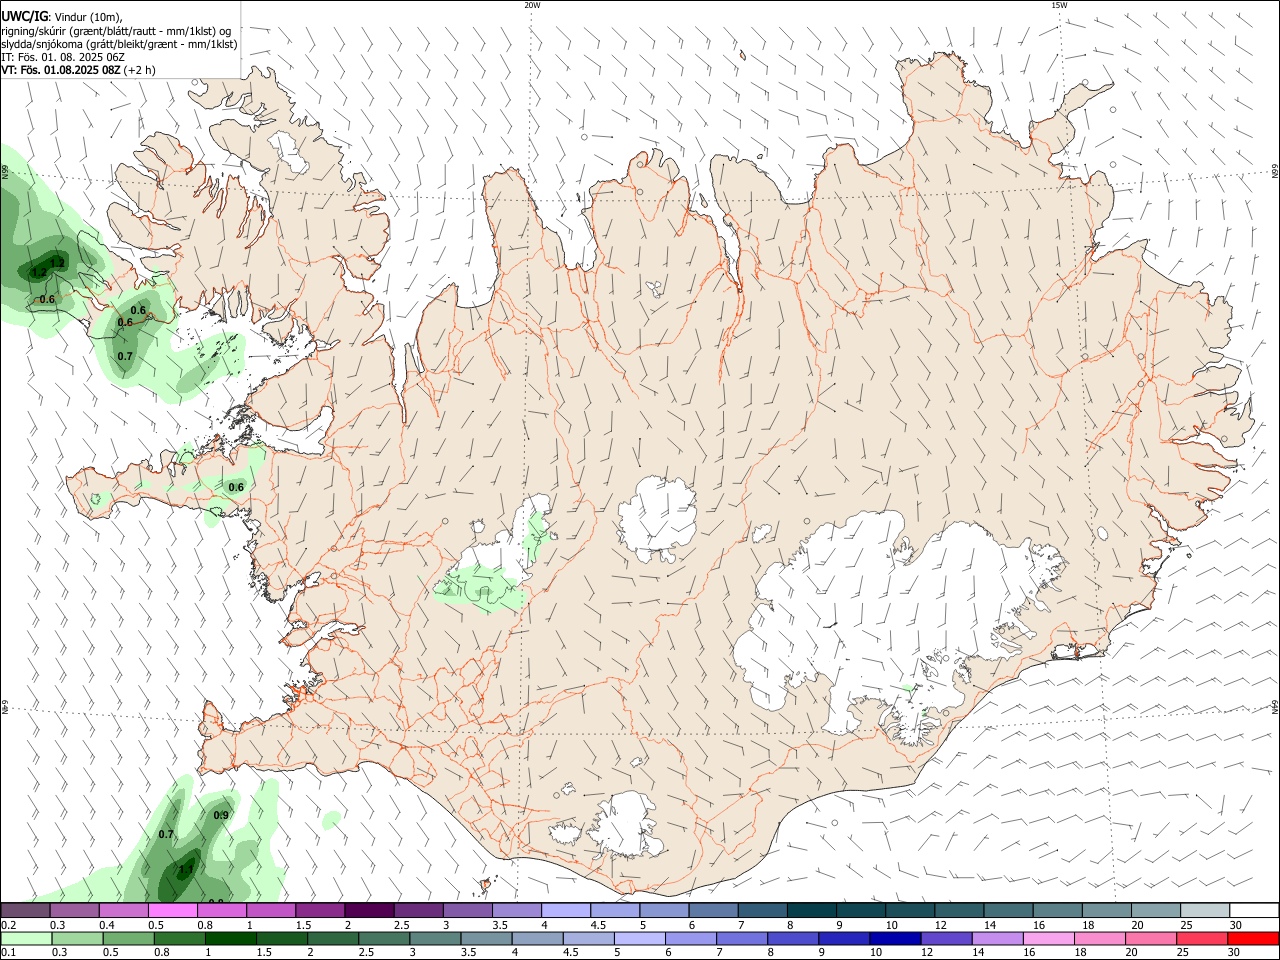Select the lavender rain swatch between 5 and 6

(640, 938)
